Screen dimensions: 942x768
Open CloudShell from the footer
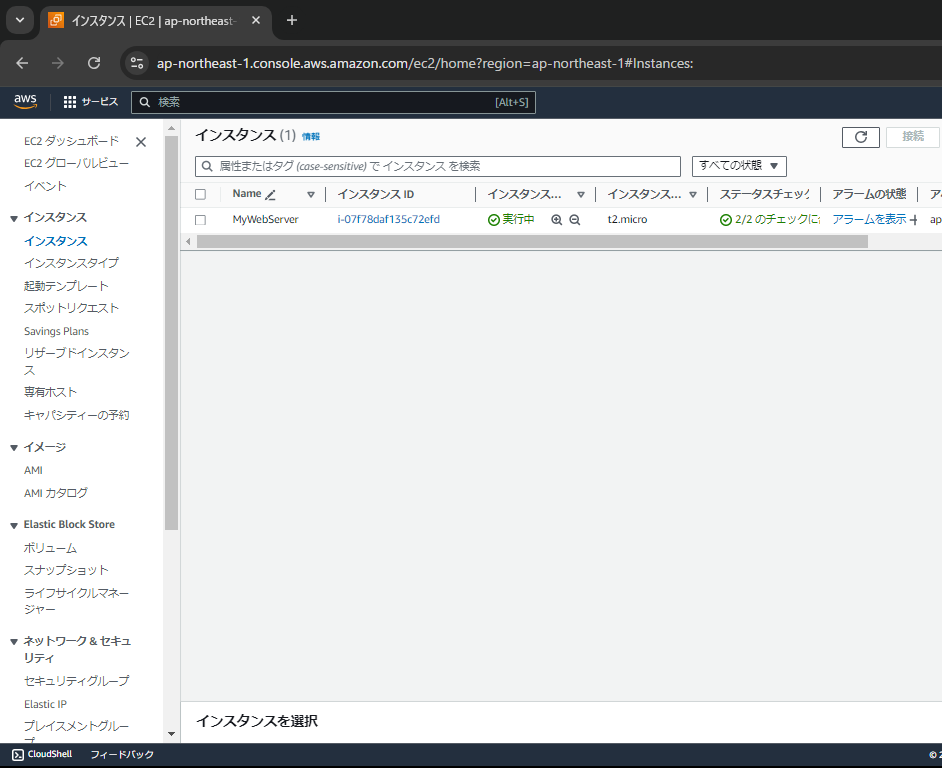[x=42, y=754]
